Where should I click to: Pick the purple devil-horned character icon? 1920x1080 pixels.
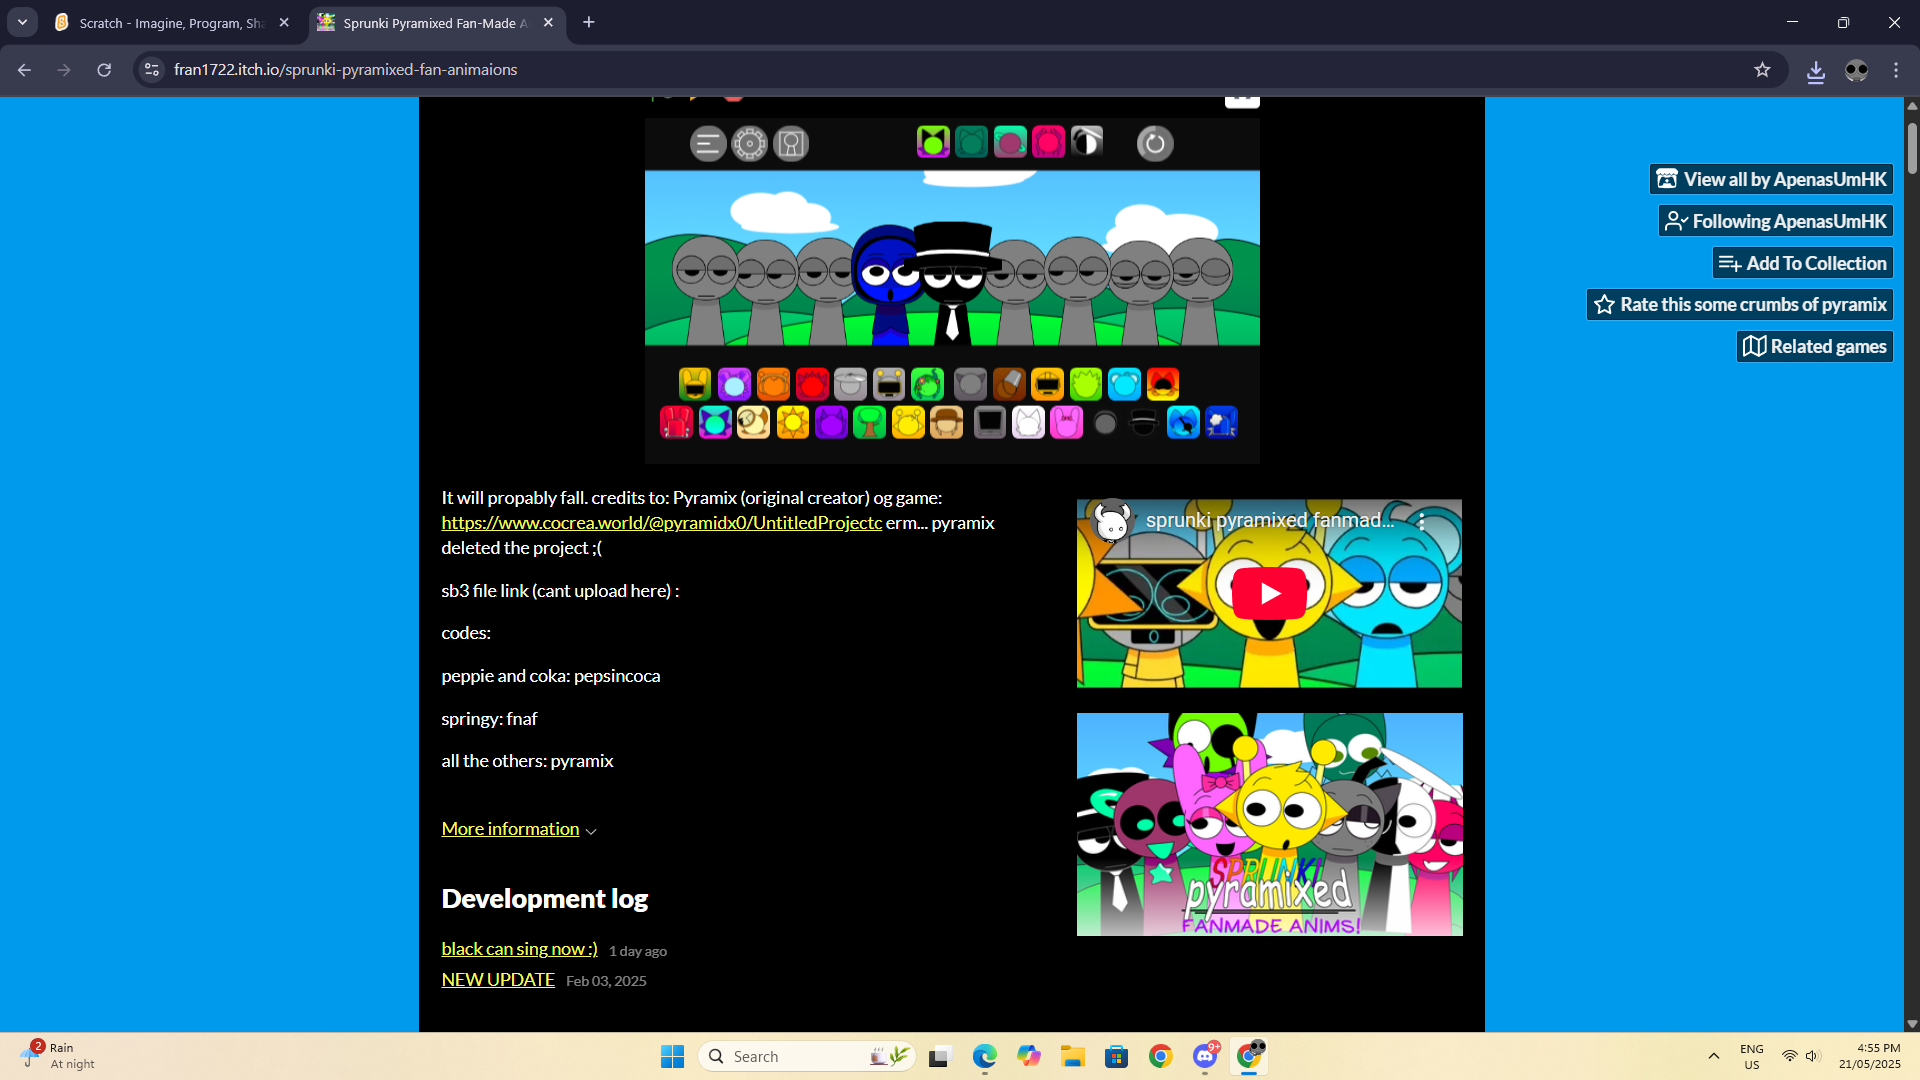[x=831, y=423]
